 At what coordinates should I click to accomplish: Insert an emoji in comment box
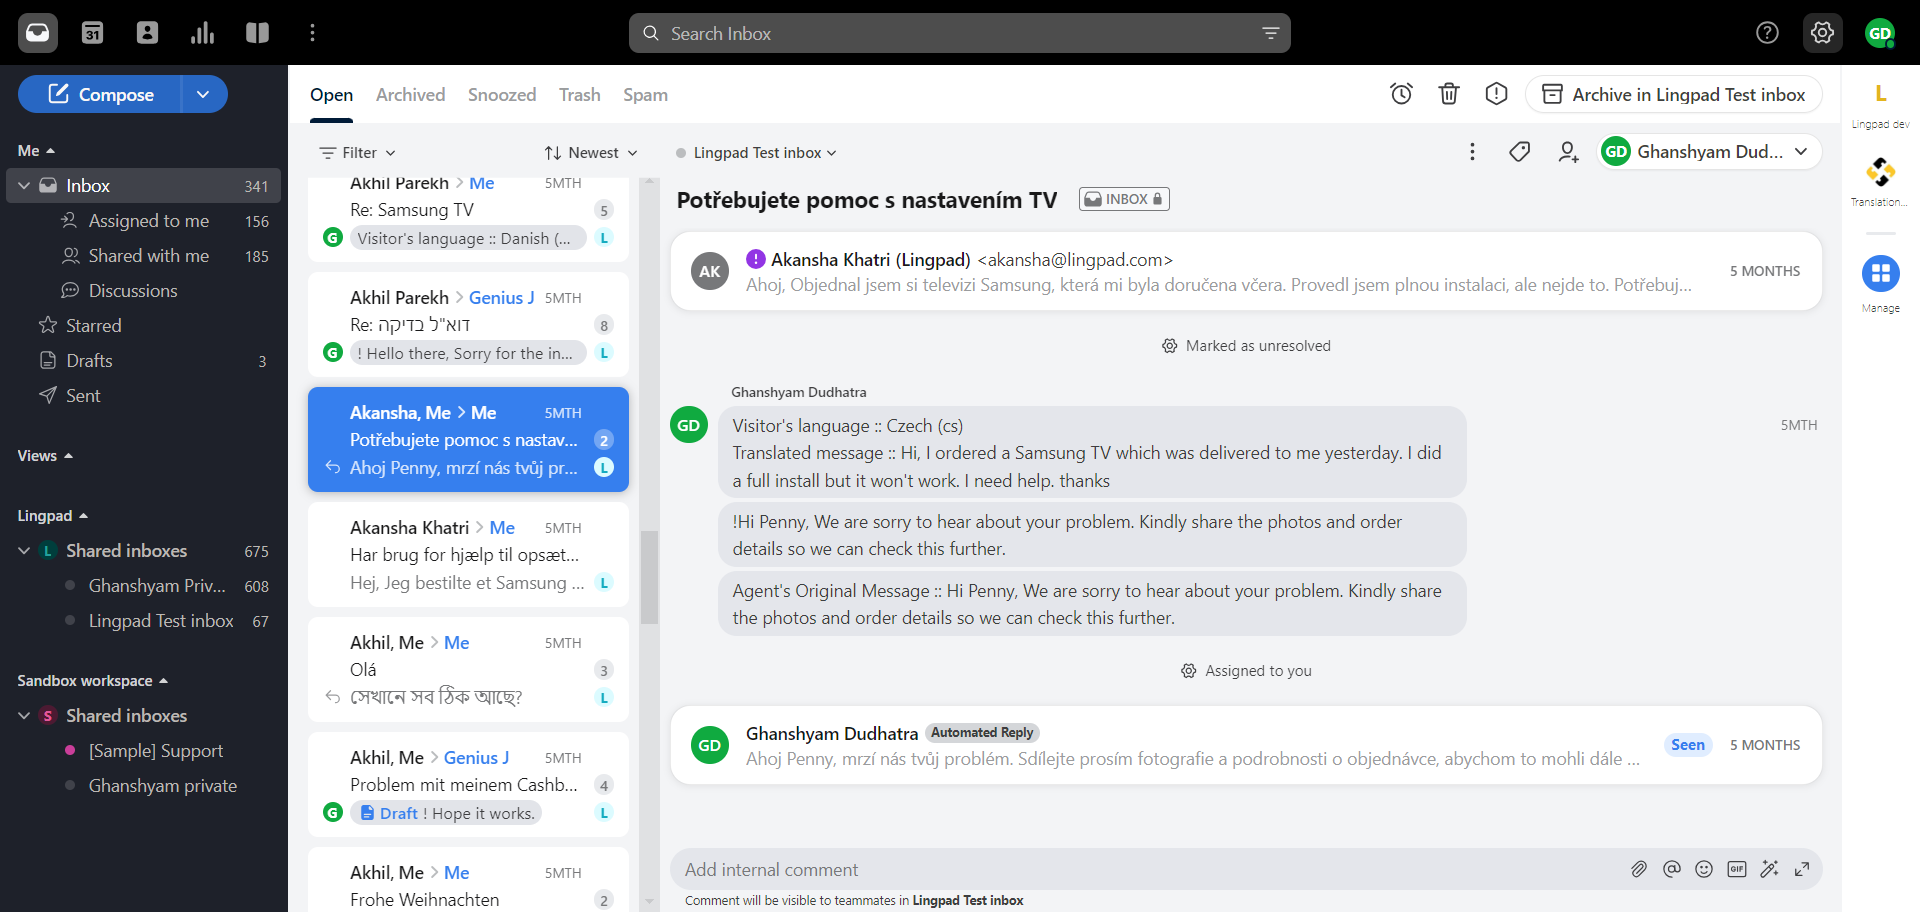point(1704,869)
